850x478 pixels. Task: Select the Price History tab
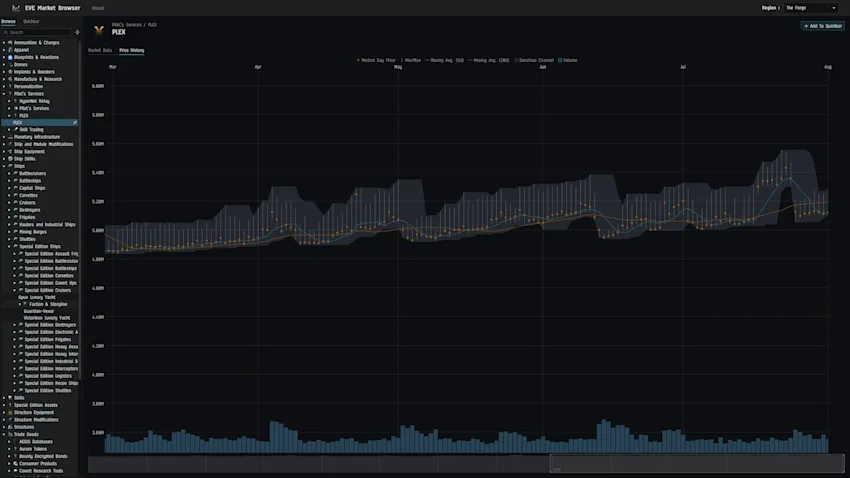click(132, 50)
